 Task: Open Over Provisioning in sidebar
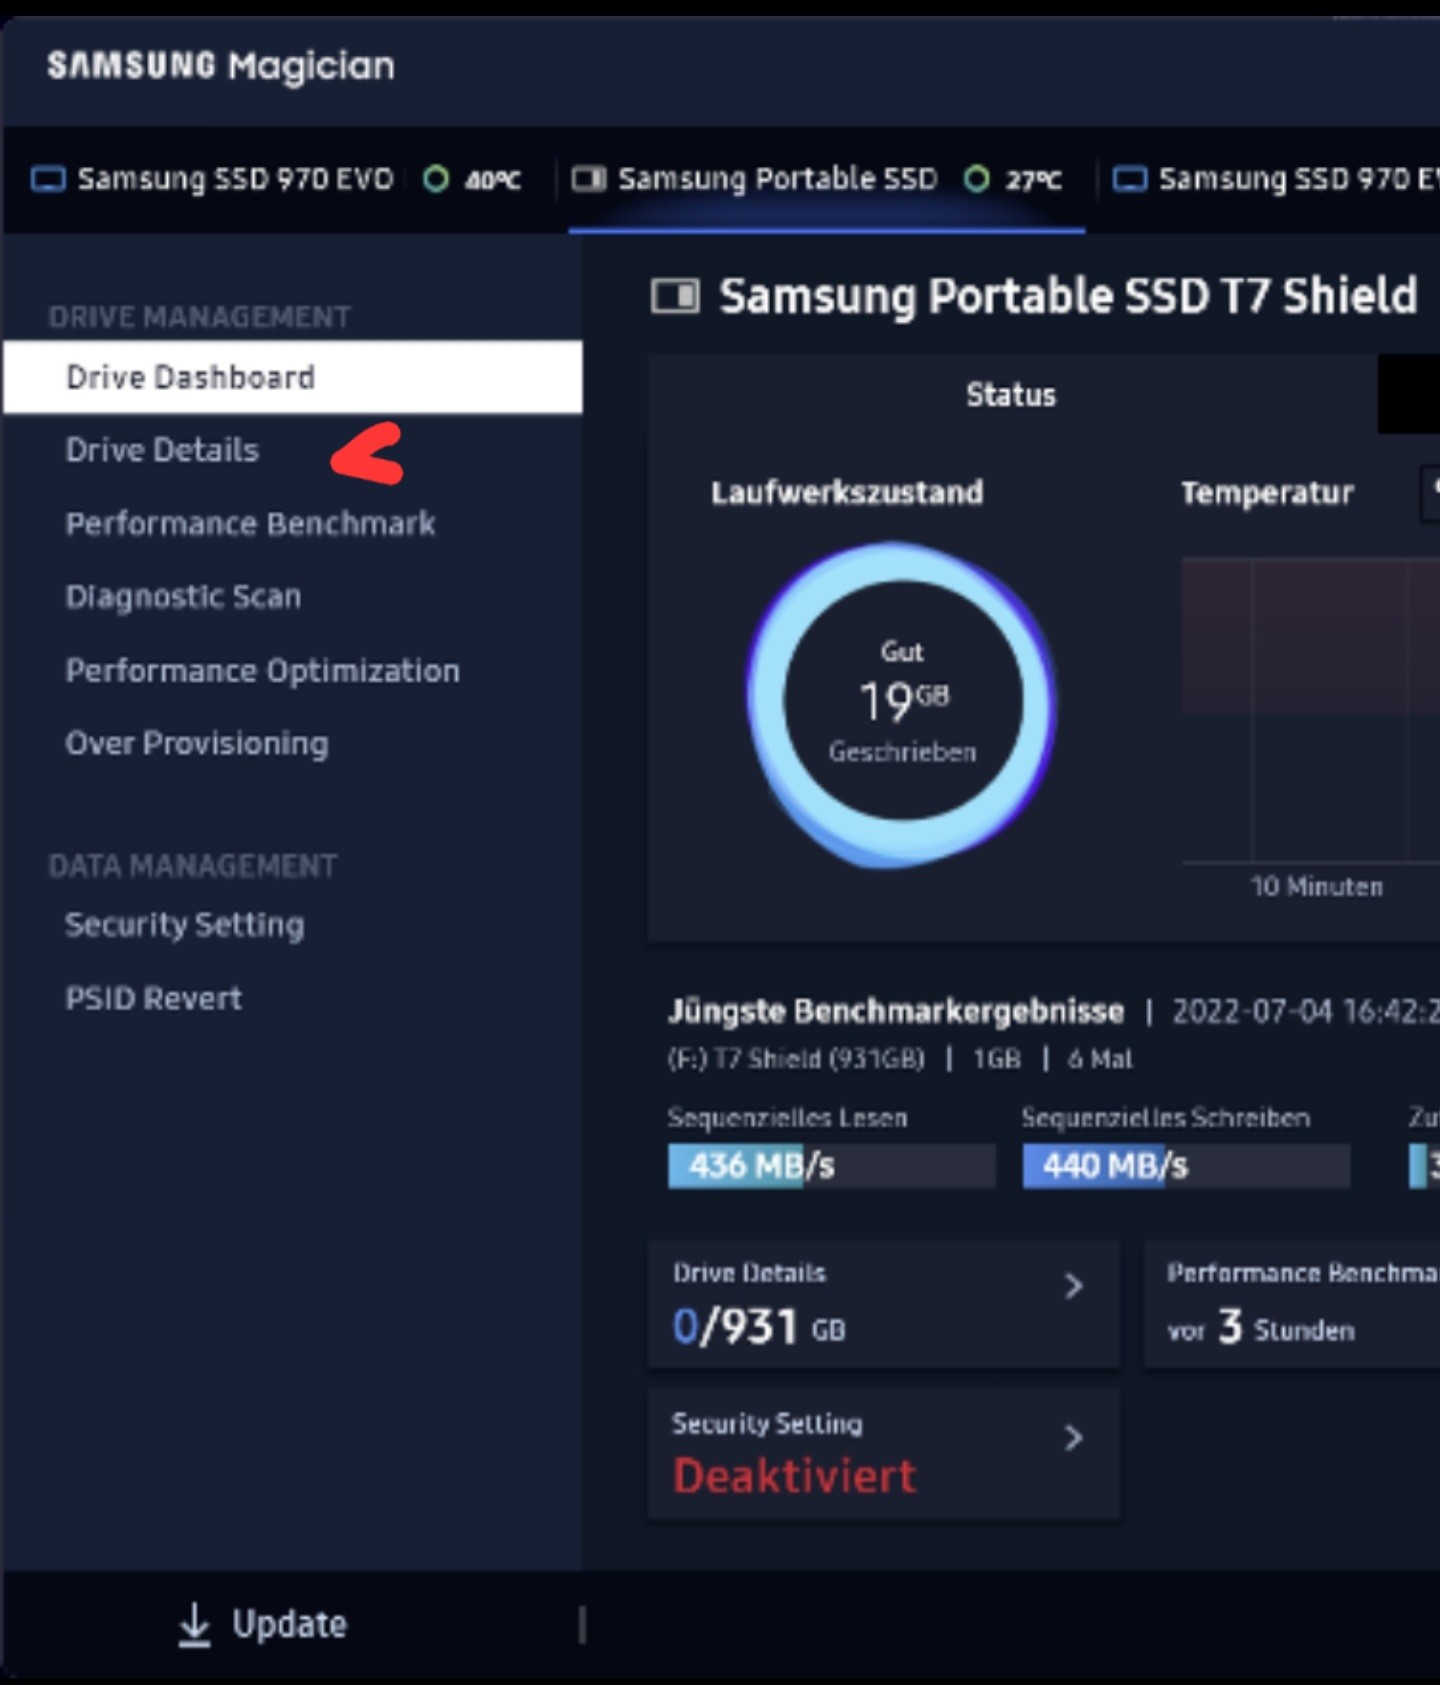(x=197, y=743)
